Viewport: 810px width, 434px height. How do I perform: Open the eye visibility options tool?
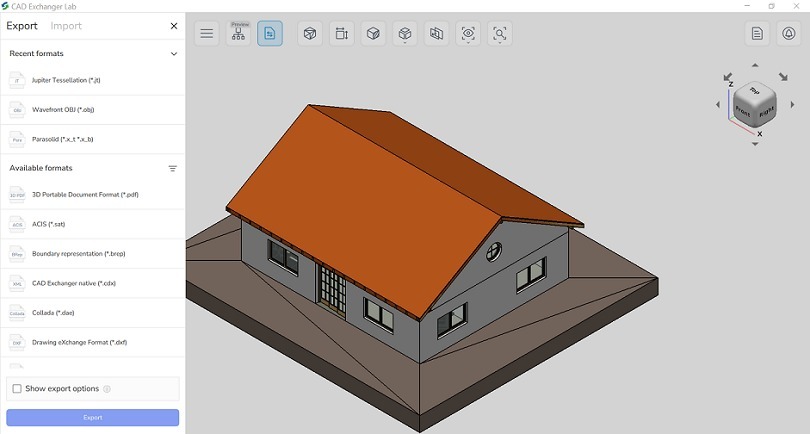pyautogui.click(x=468, y=34)
